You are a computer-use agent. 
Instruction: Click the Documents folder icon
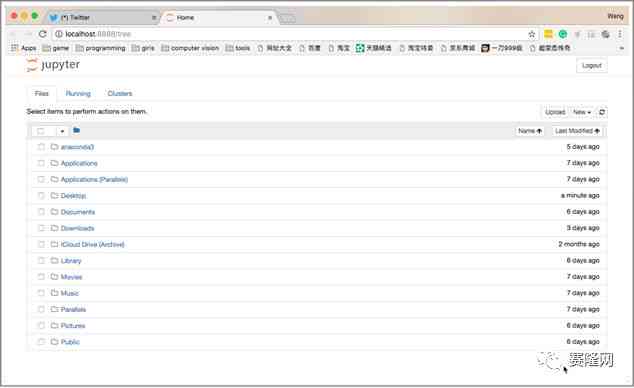(55, 212)
